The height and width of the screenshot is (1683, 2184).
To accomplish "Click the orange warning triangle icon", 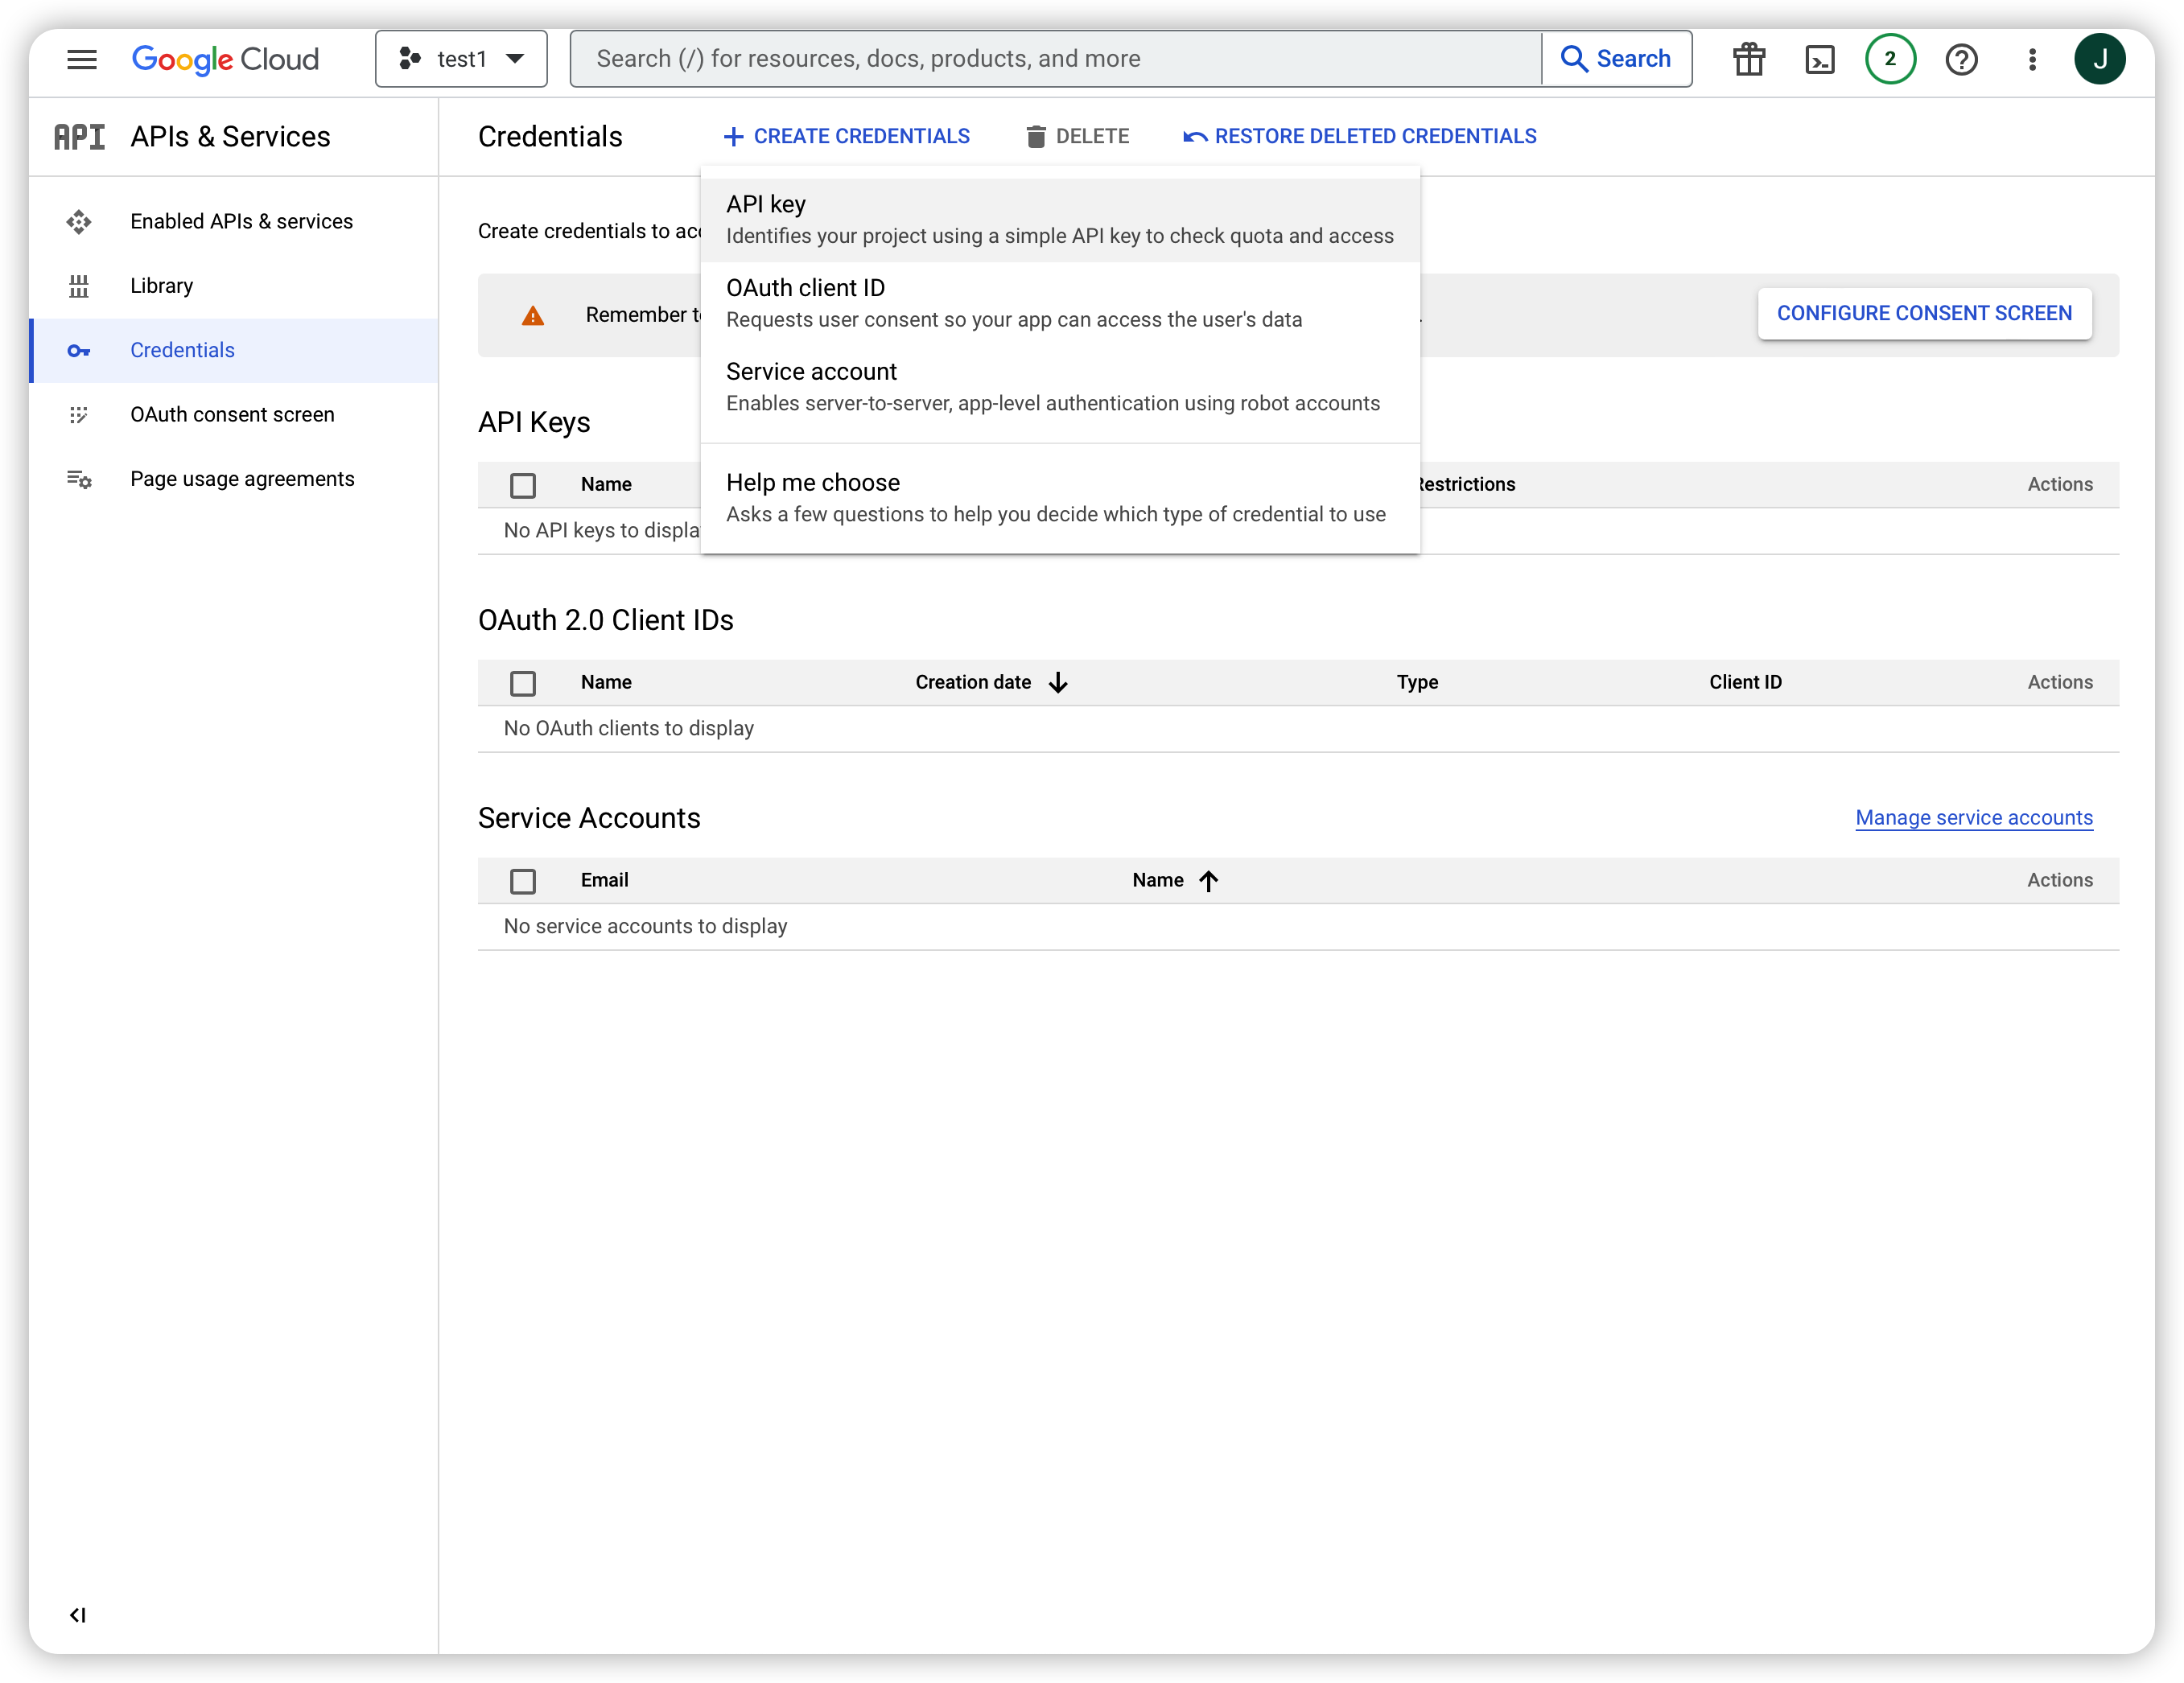I will (x=533, y=316).
